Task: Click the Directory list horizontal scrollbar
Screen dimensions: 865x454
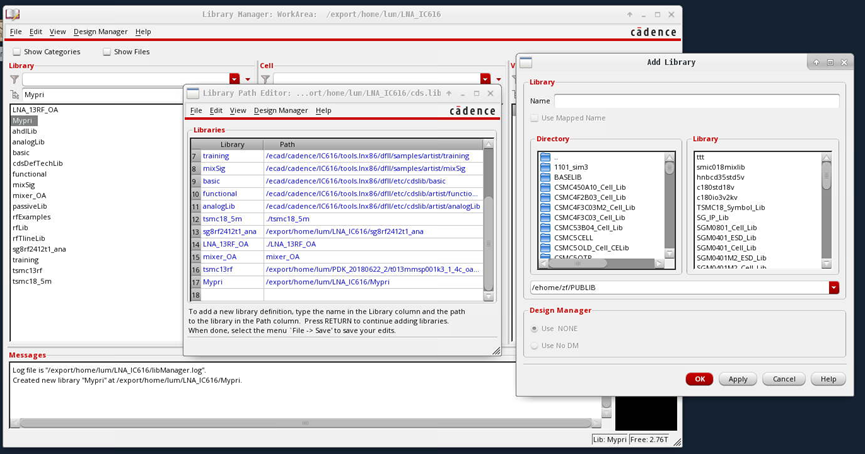Action: 602,264
